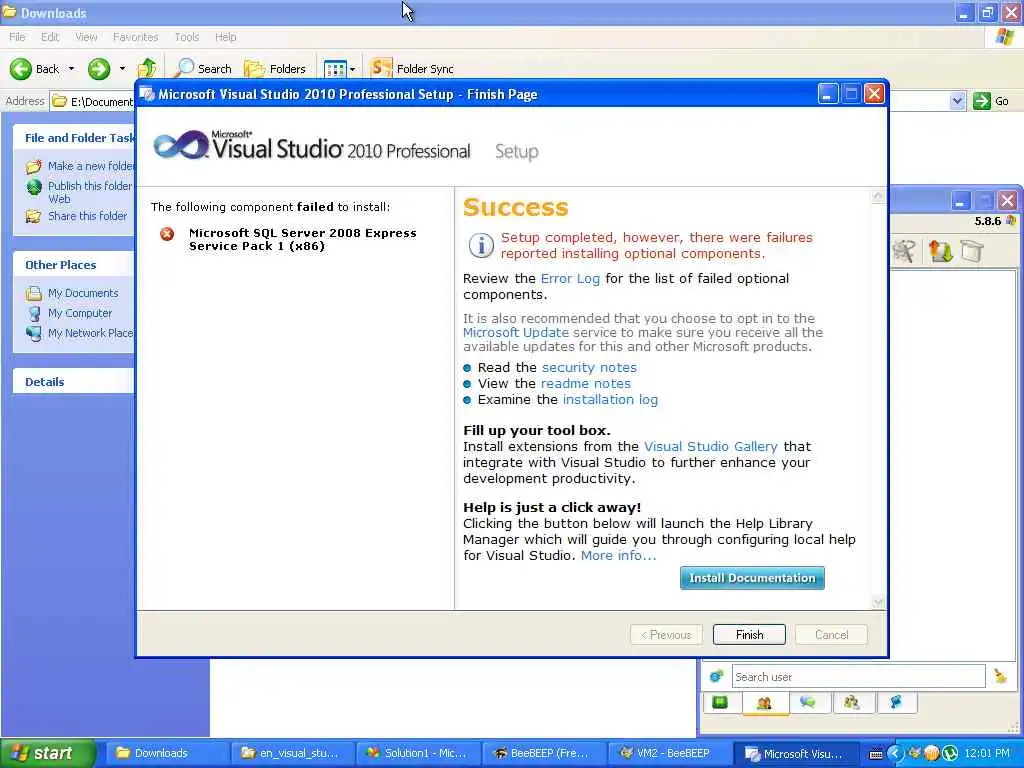Expand the address bar dropdown arrow
Image resolution: width=1024 pixels, height=768 pixels.
957,101
